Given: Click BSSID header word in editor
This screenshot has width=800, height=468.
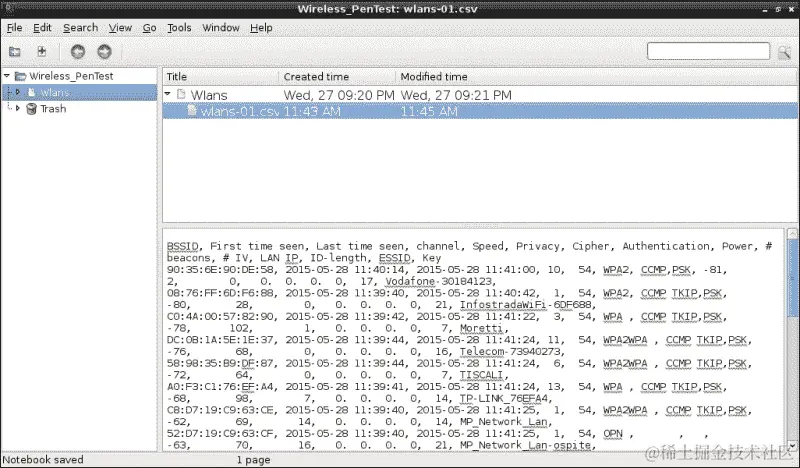Looking at the screenshot, I should pyautogui.click(x=182, y=246).
